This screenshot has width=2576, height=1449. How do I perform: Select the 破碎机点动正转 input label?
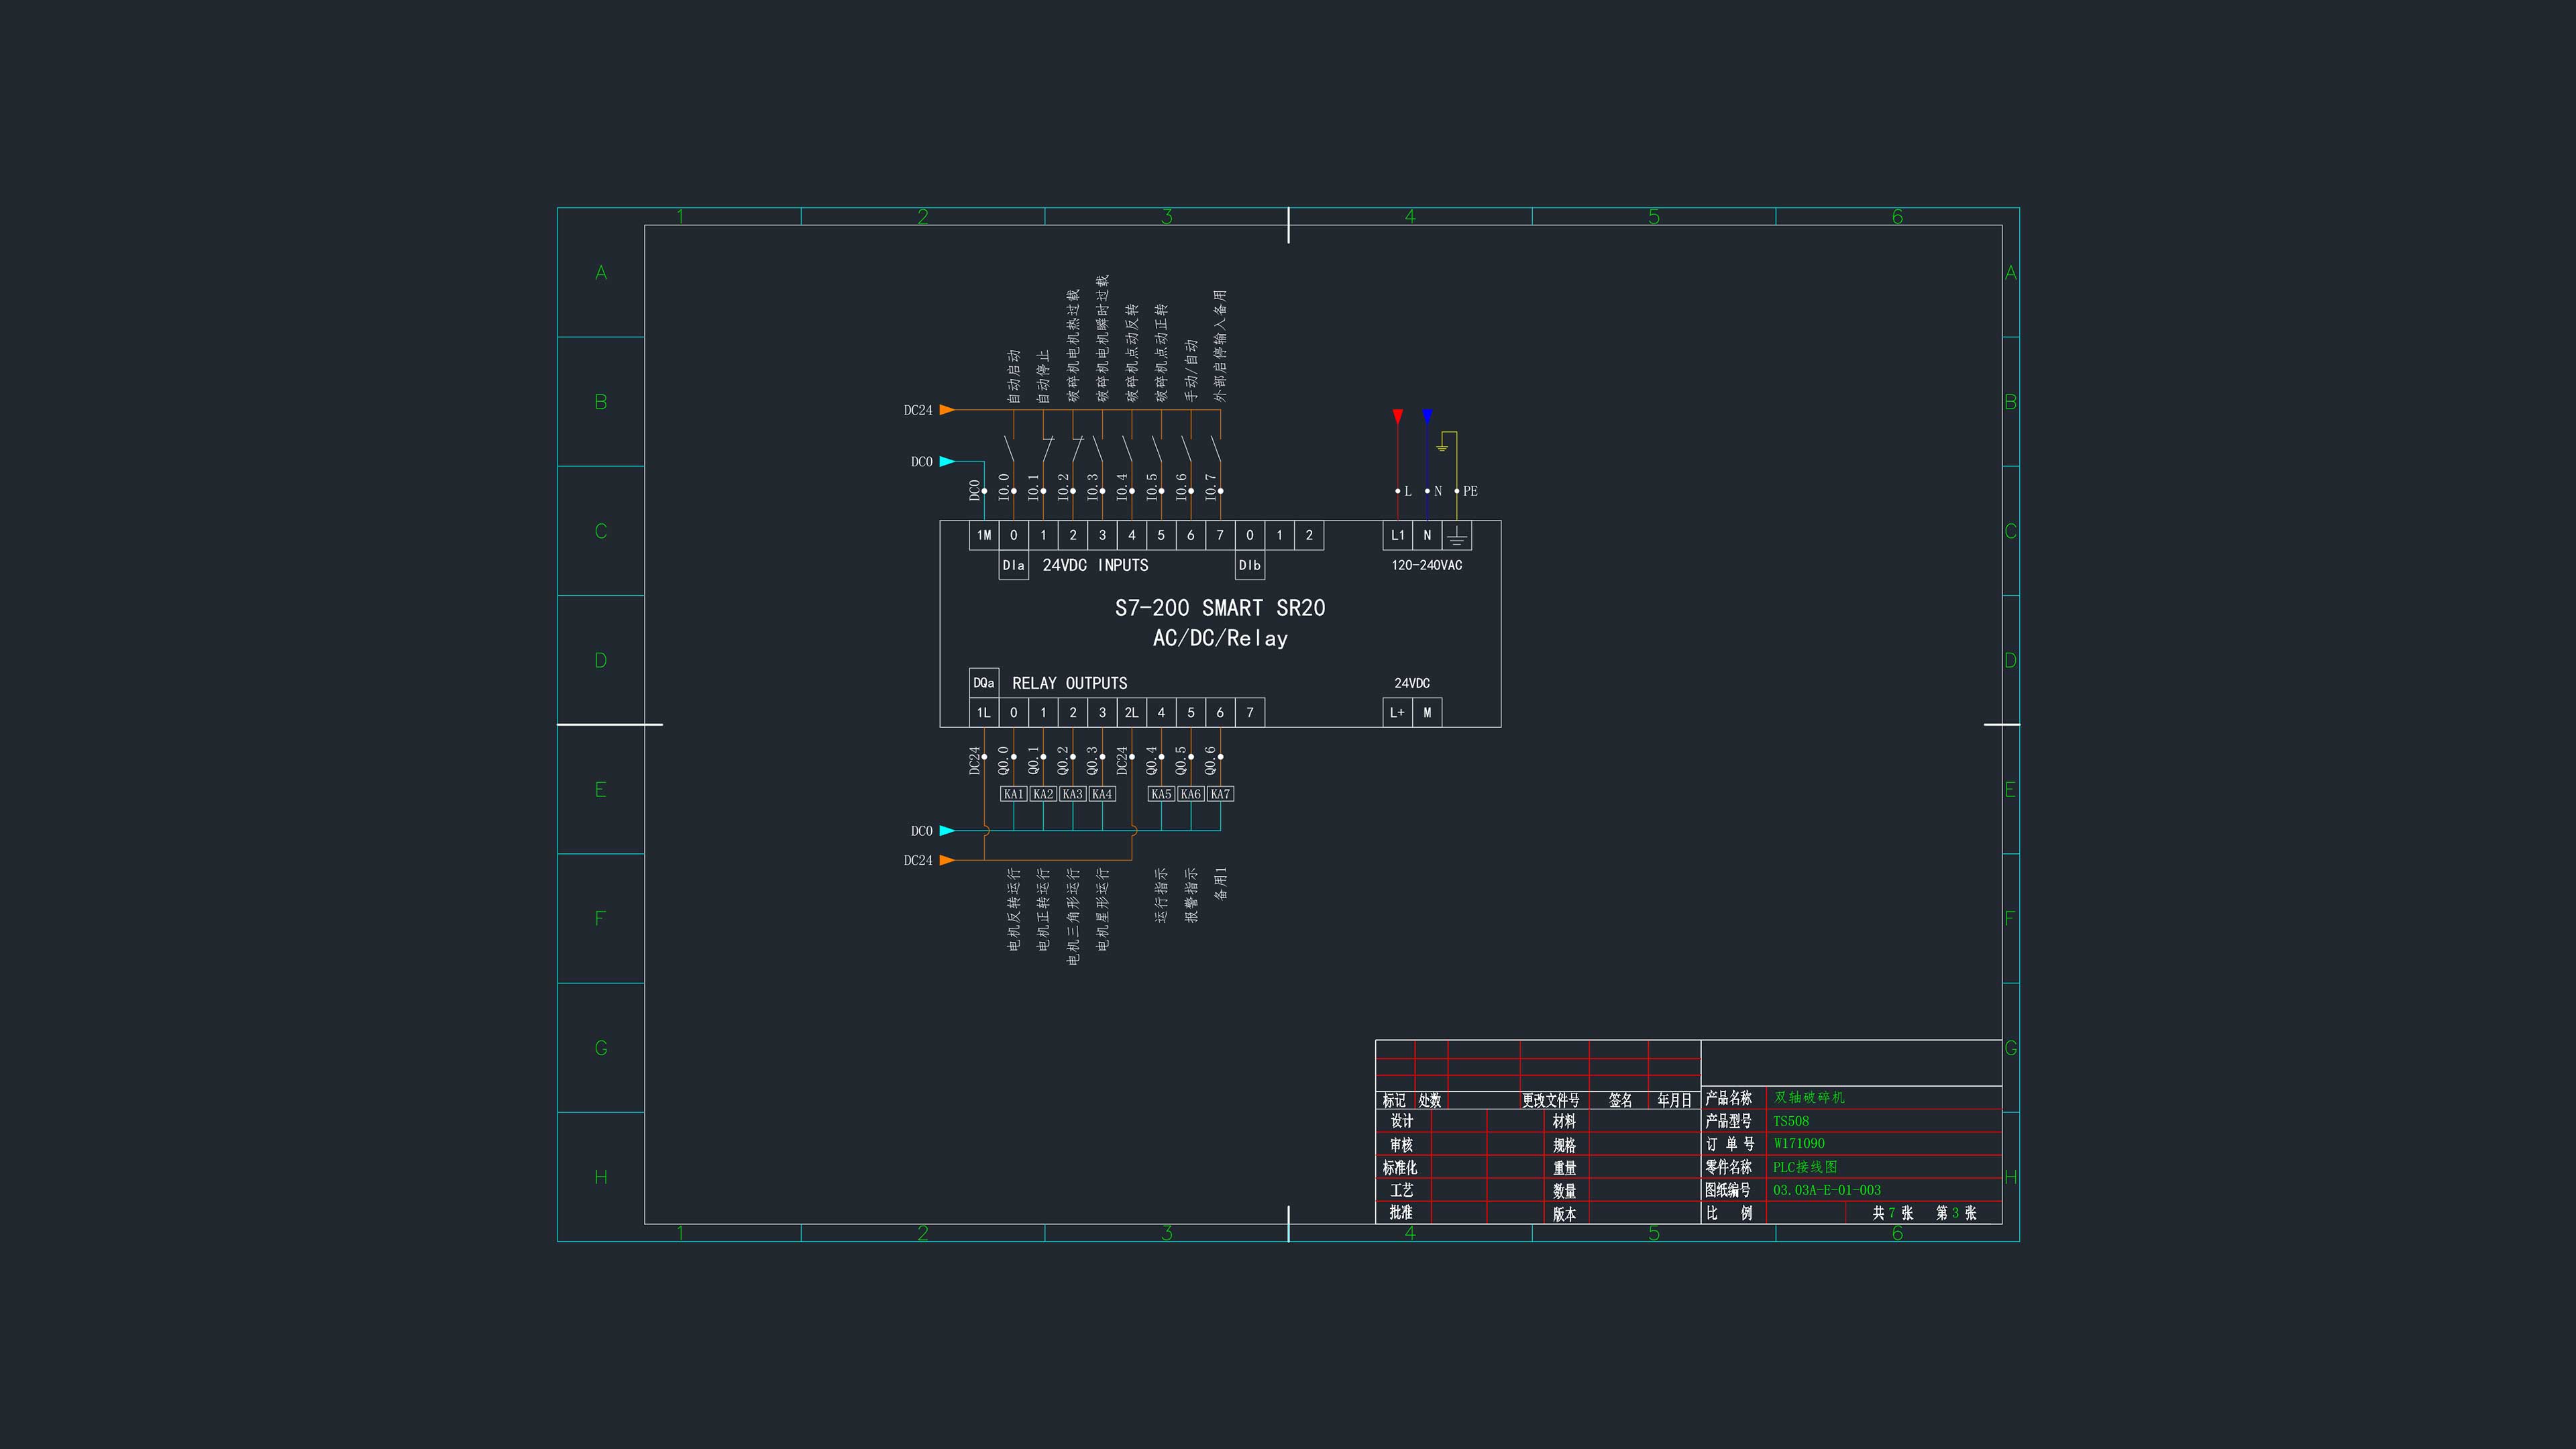coord(1161,353)
